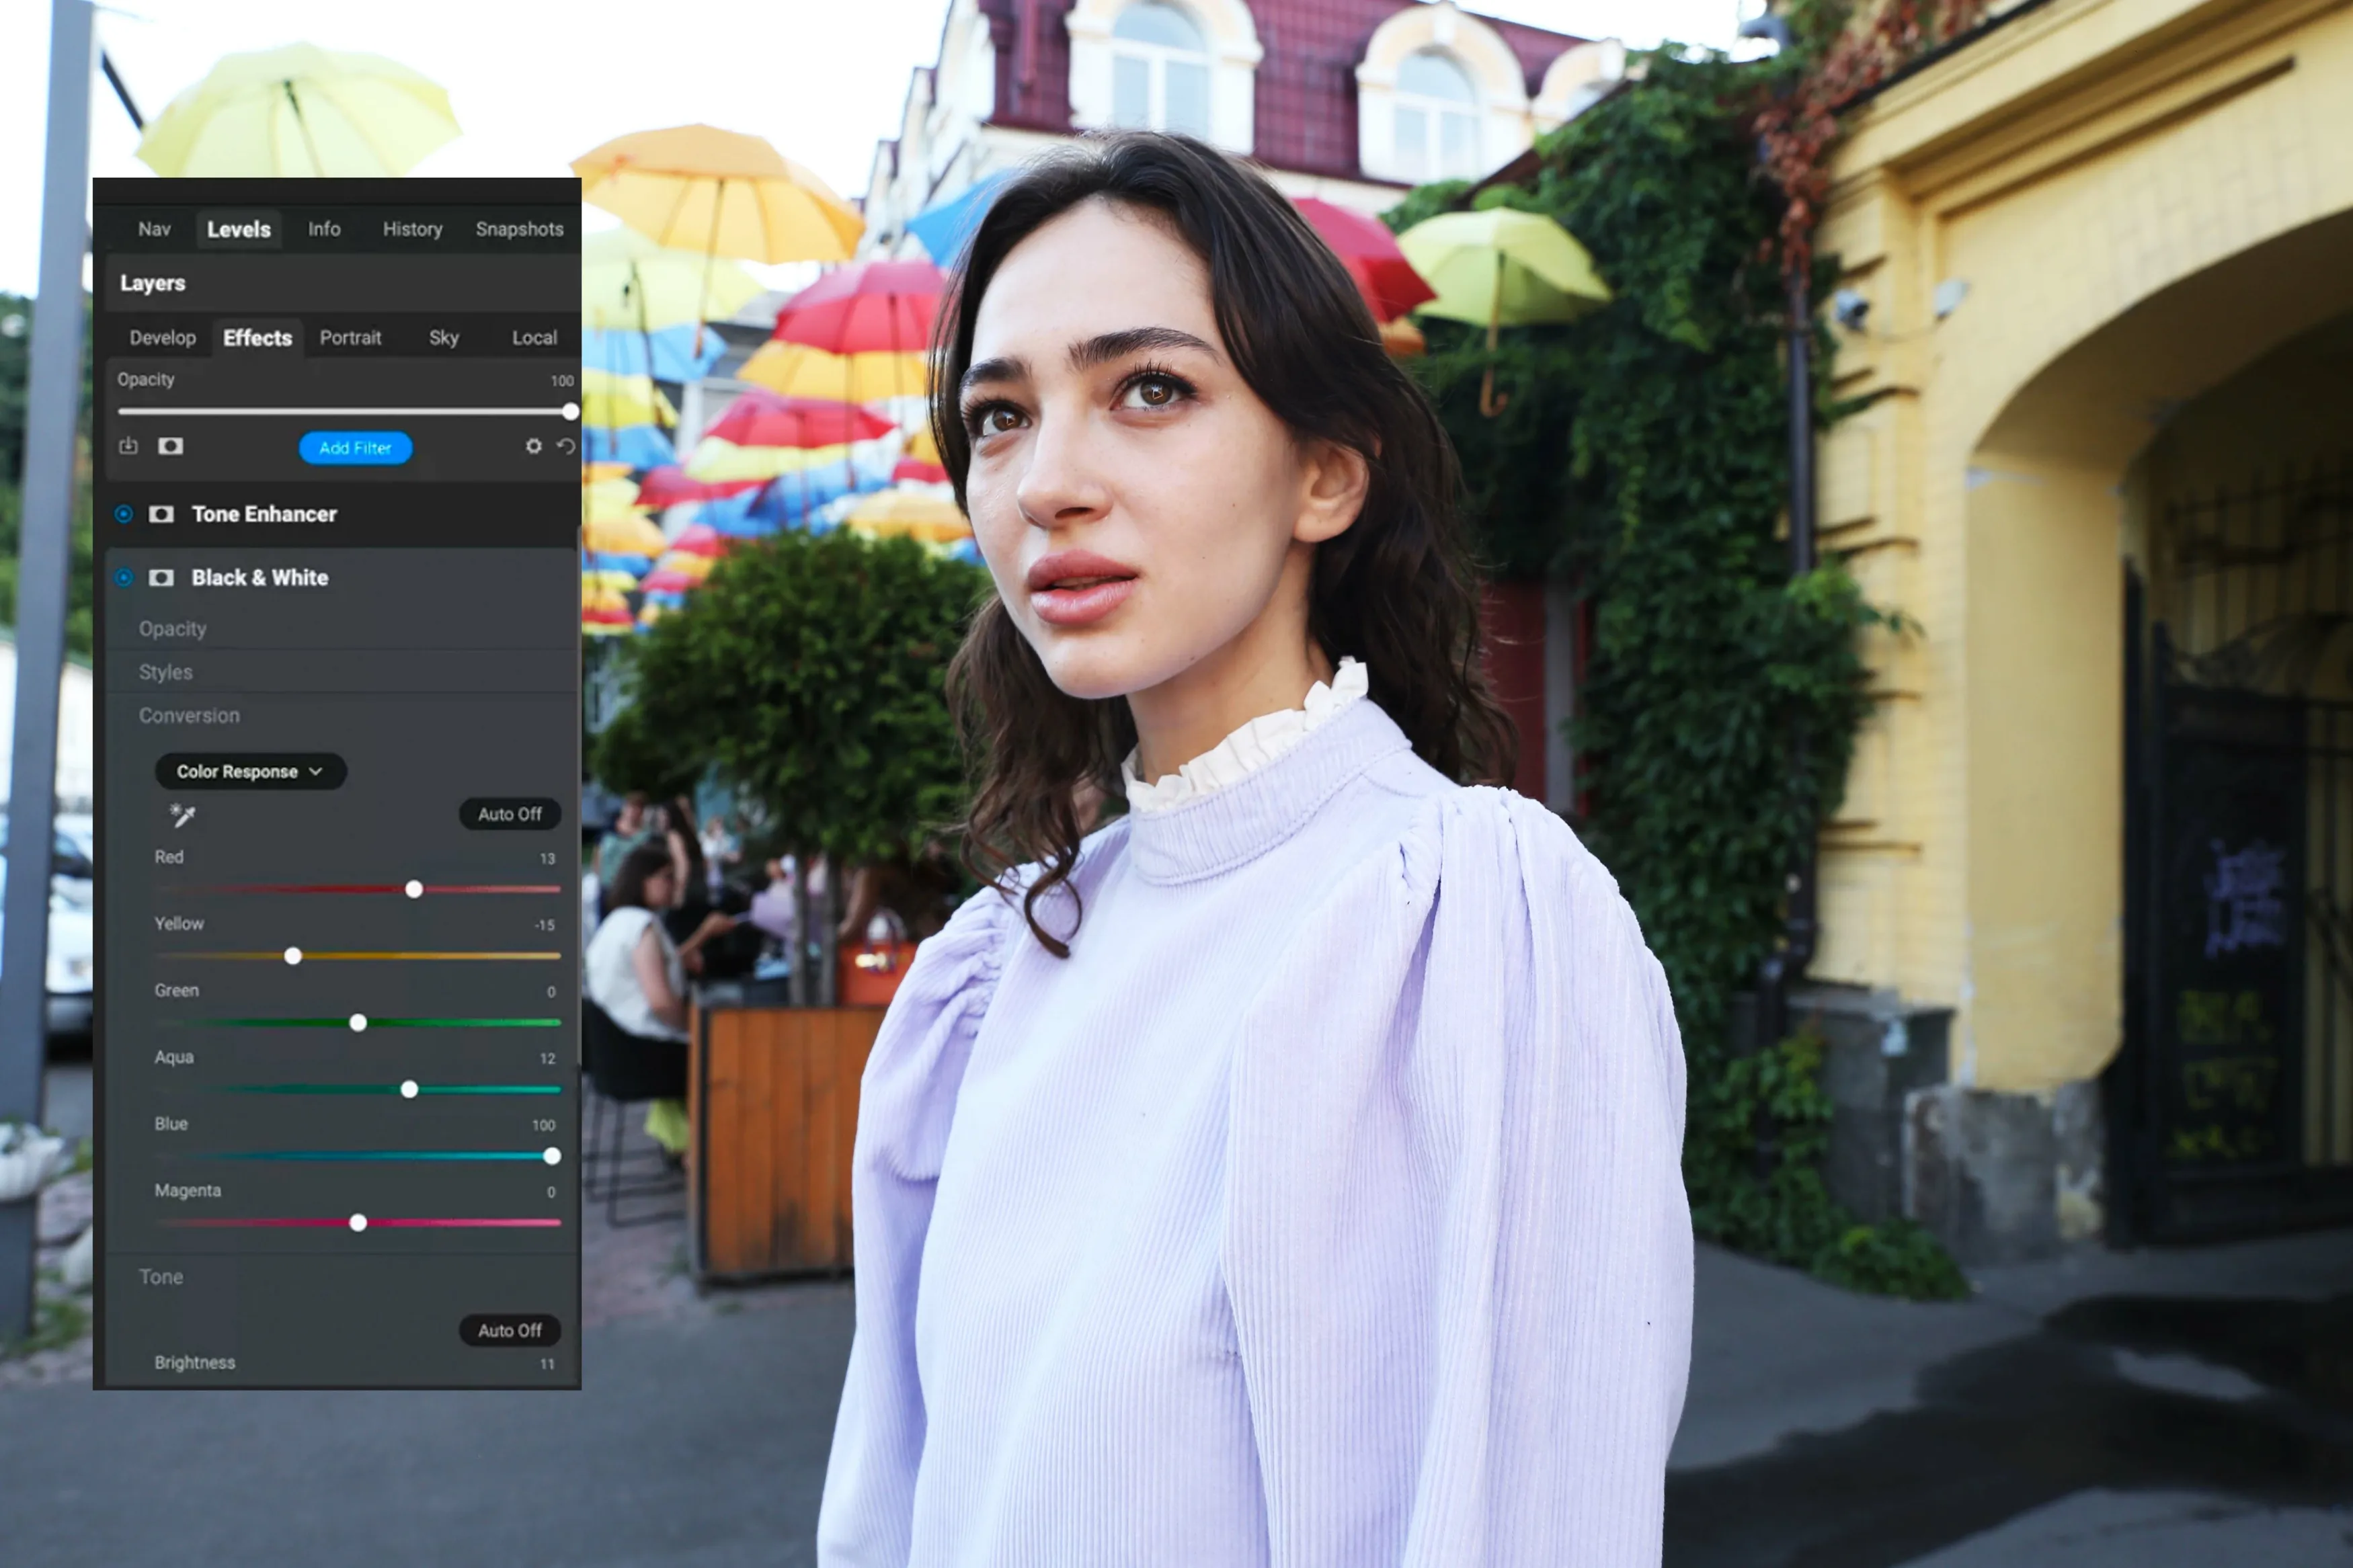Click the Add Filter button
Screen dimensions: 2353x1568
(355, 448)
